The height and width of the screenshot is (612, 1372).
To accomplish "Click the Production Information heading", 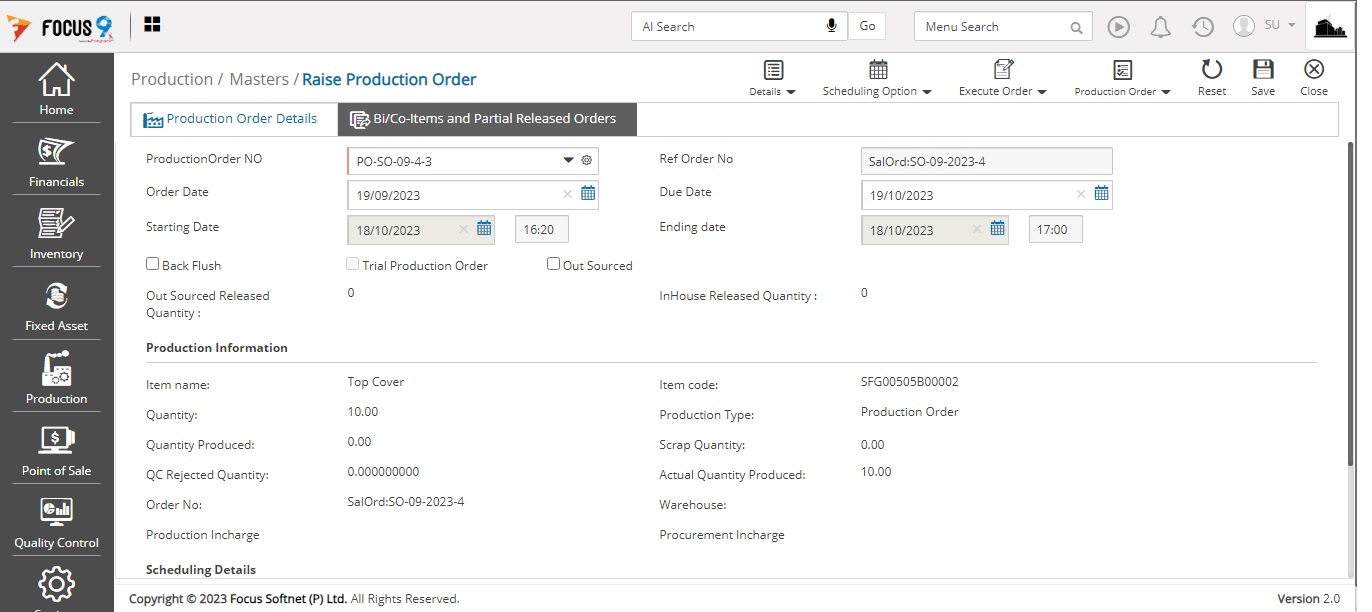I will coord(217,348).
